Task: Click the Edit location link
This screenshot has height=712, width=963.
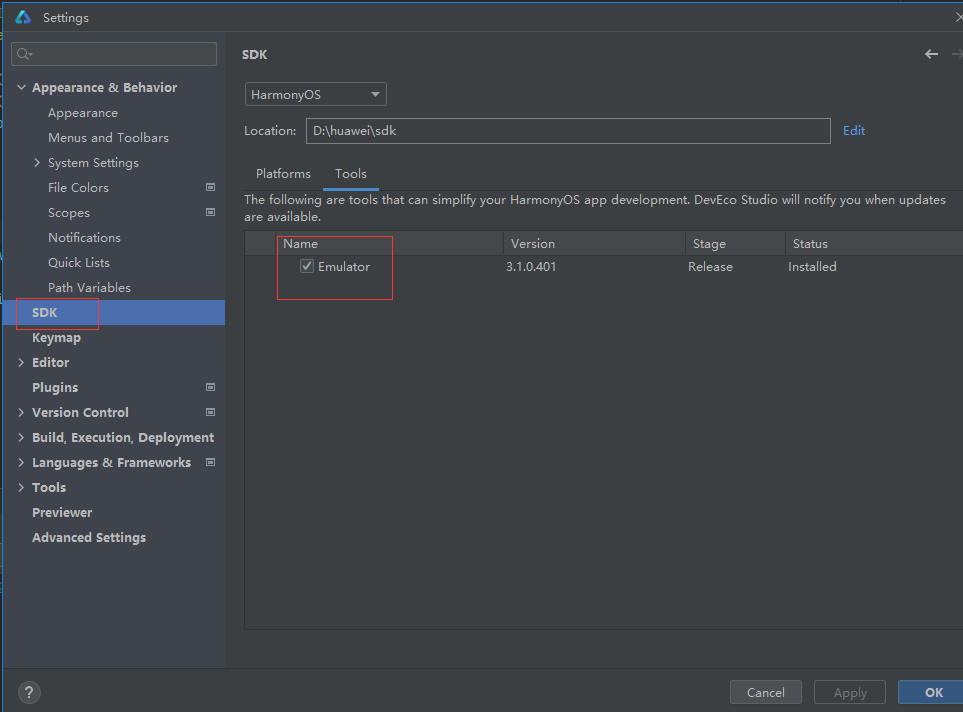Action: coord(853,131)
